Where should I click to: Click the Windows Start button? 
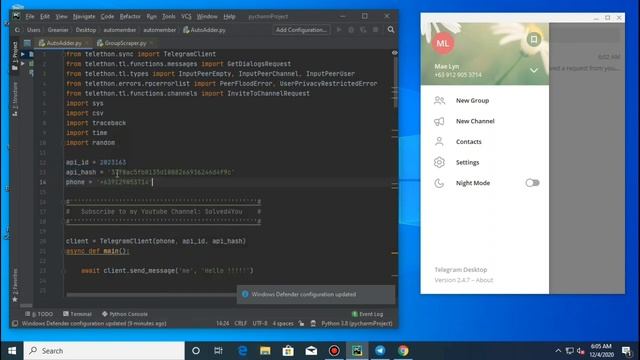coord(12,351)
